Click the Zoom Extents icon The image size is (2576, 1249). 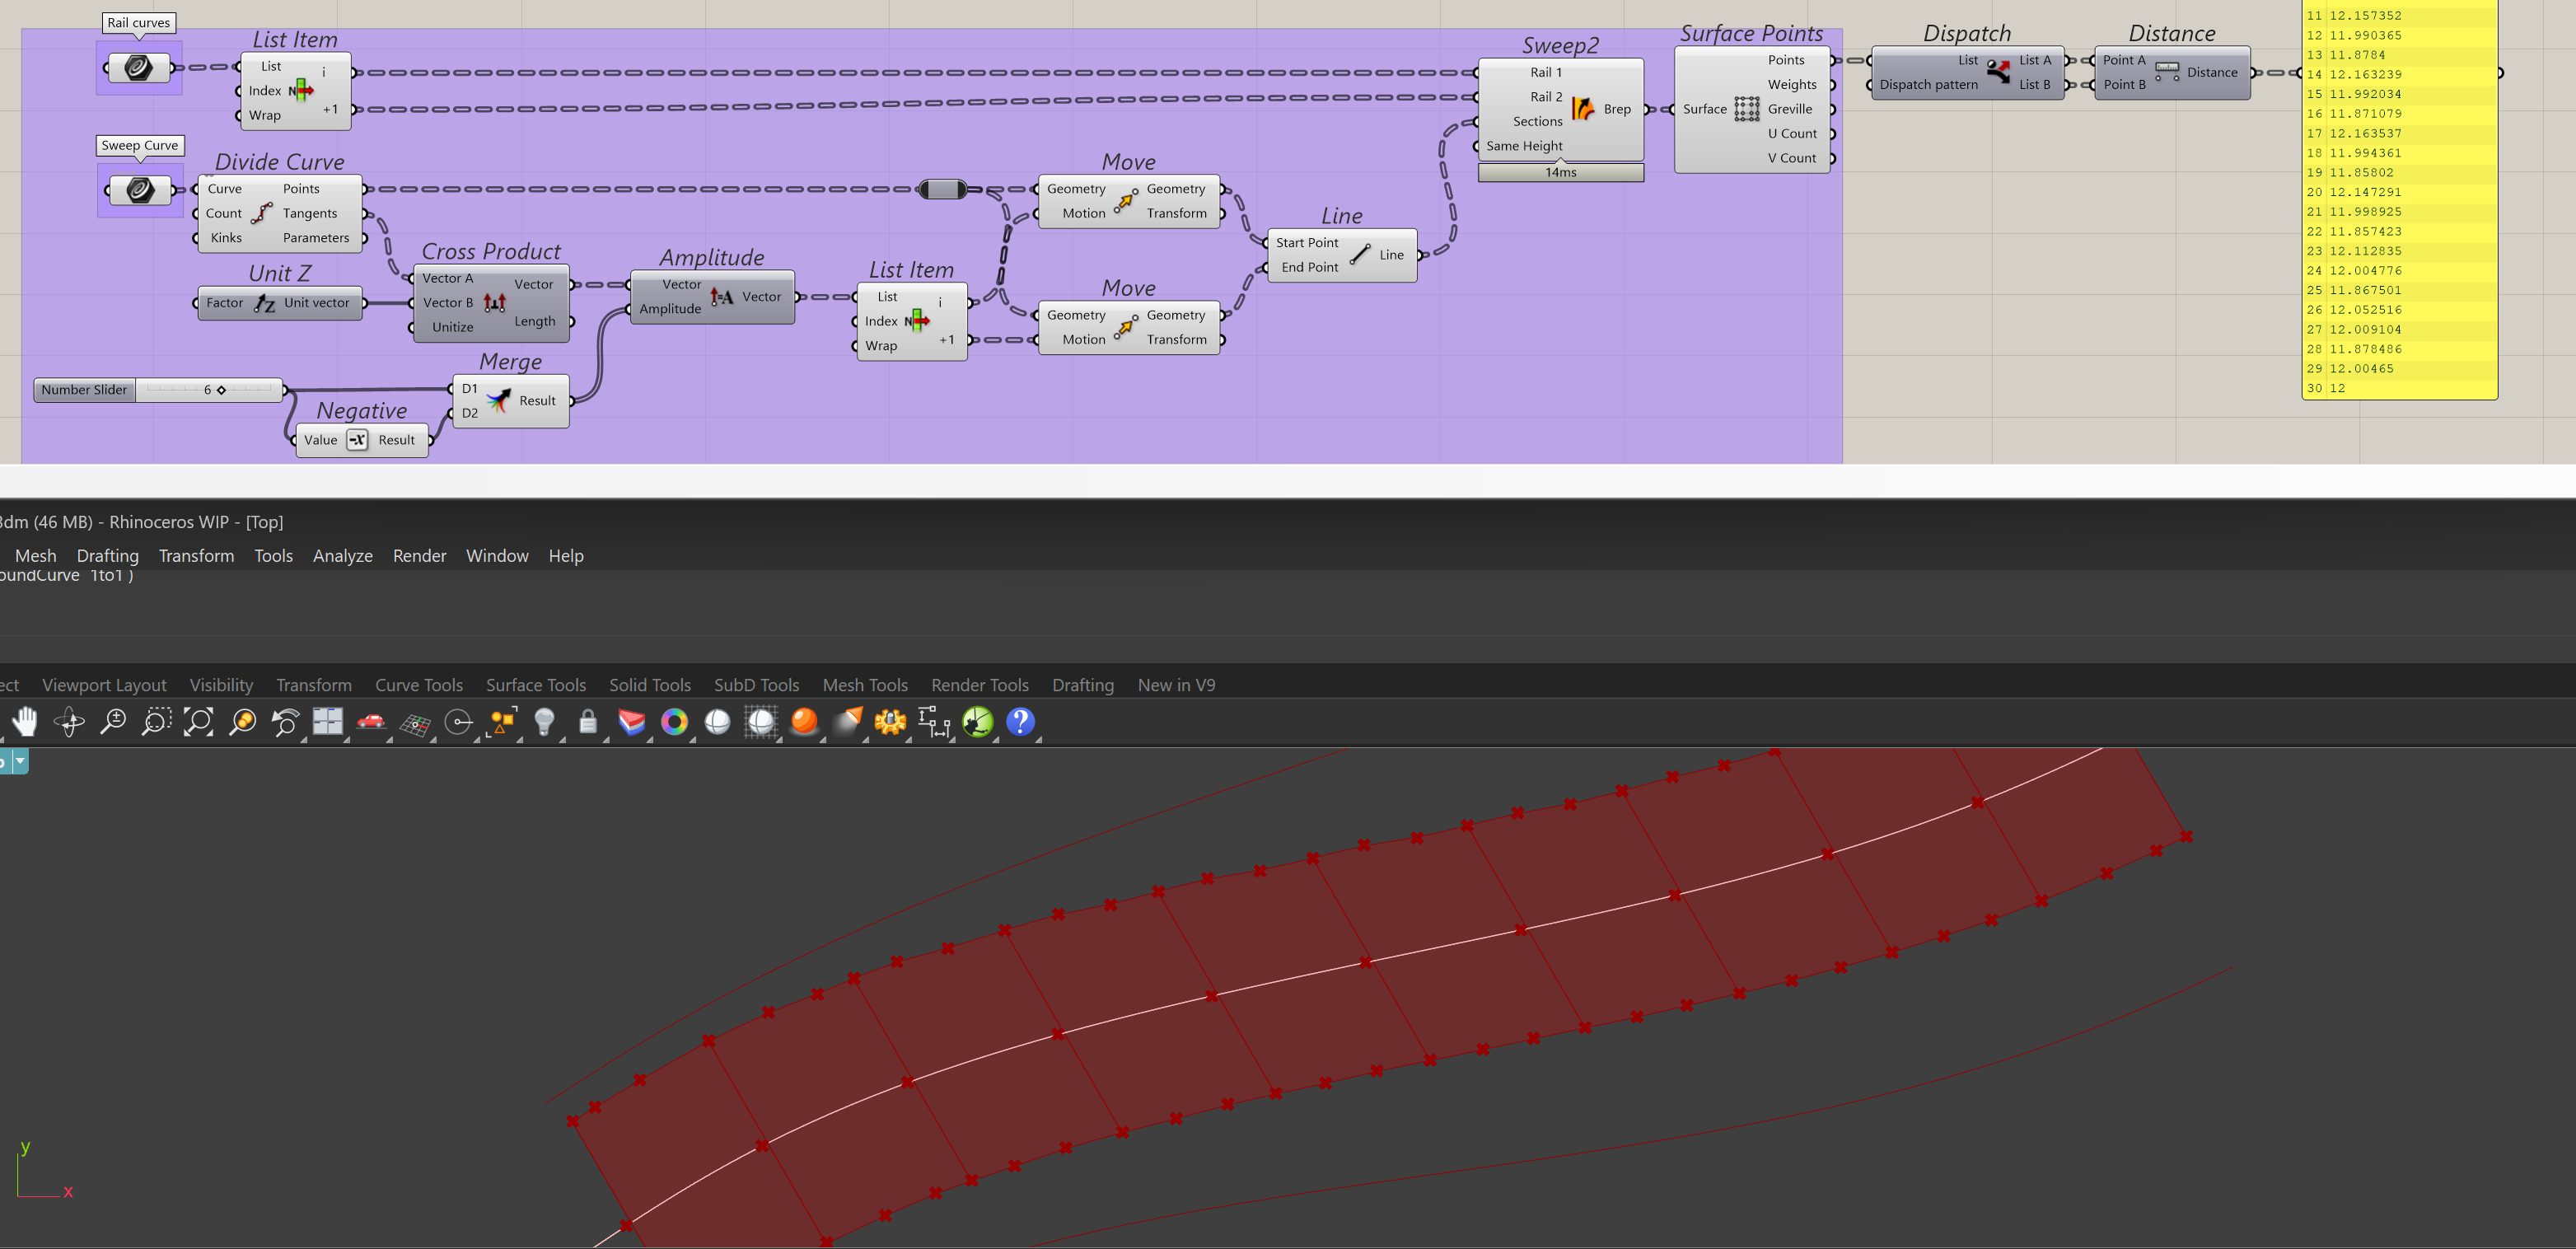[198, 721]
